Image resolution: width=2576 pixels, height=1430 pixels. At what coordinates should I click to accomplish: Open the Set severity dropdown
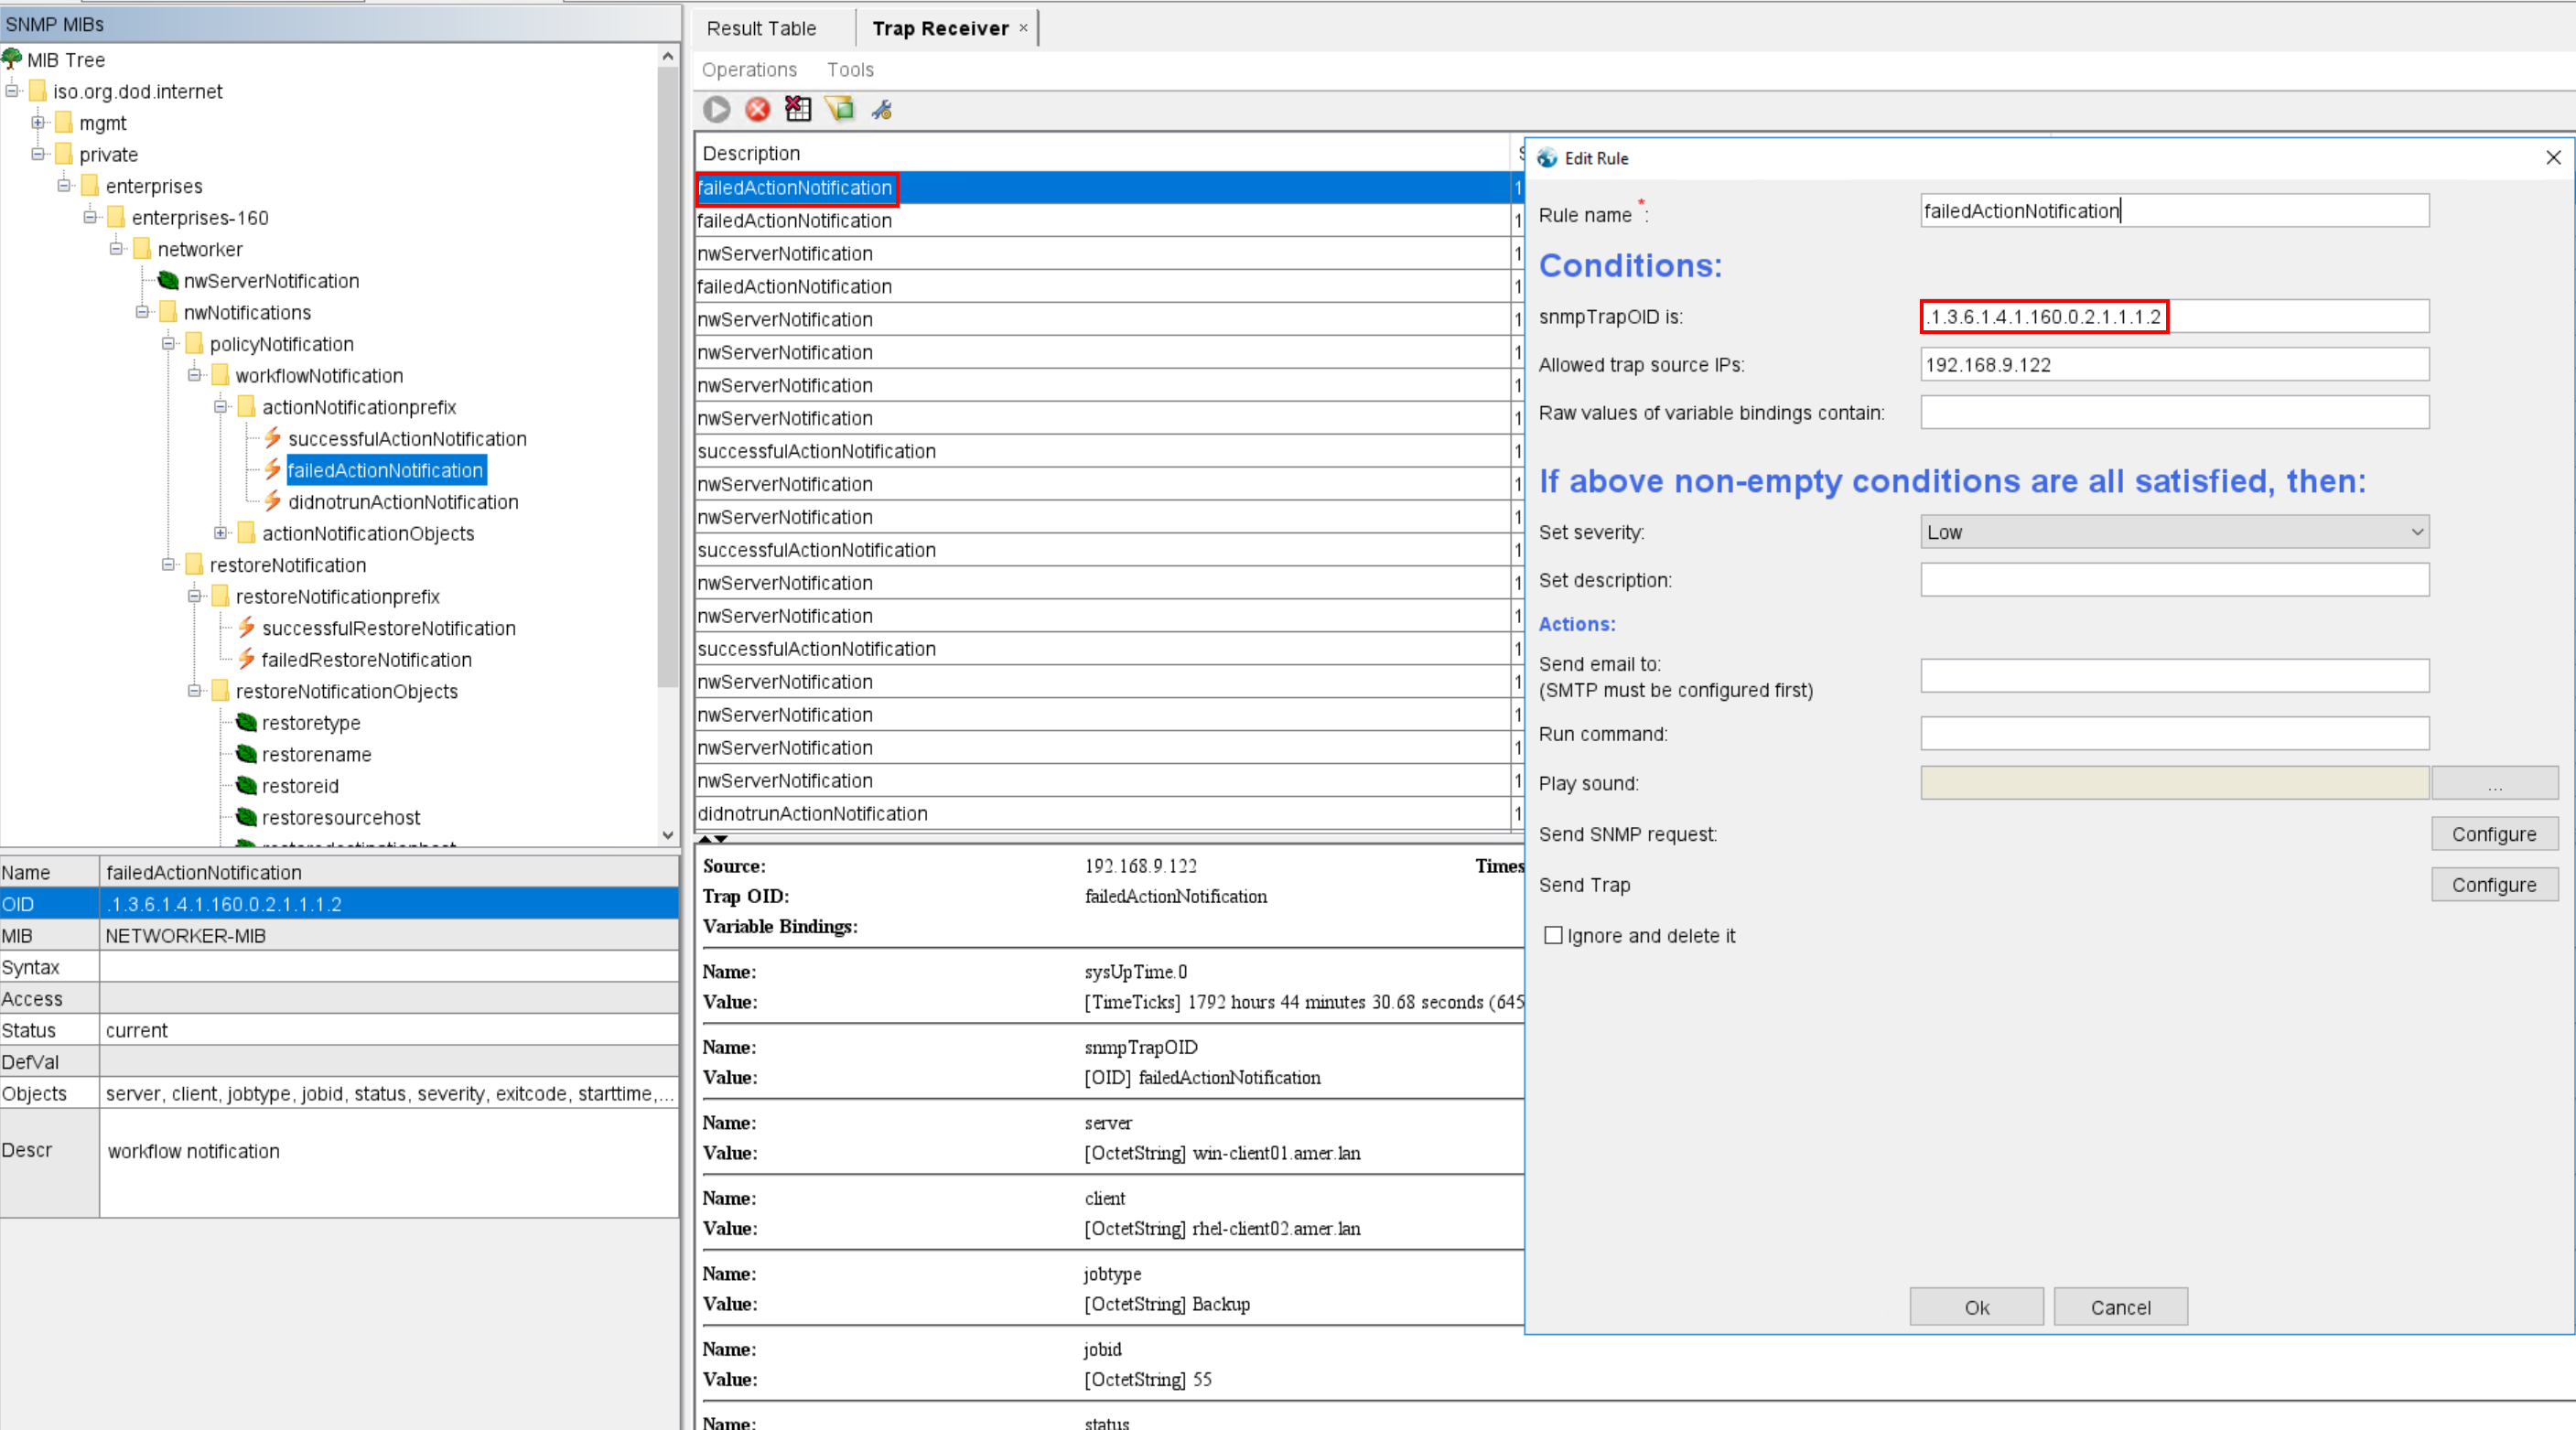click(2174, 532)
